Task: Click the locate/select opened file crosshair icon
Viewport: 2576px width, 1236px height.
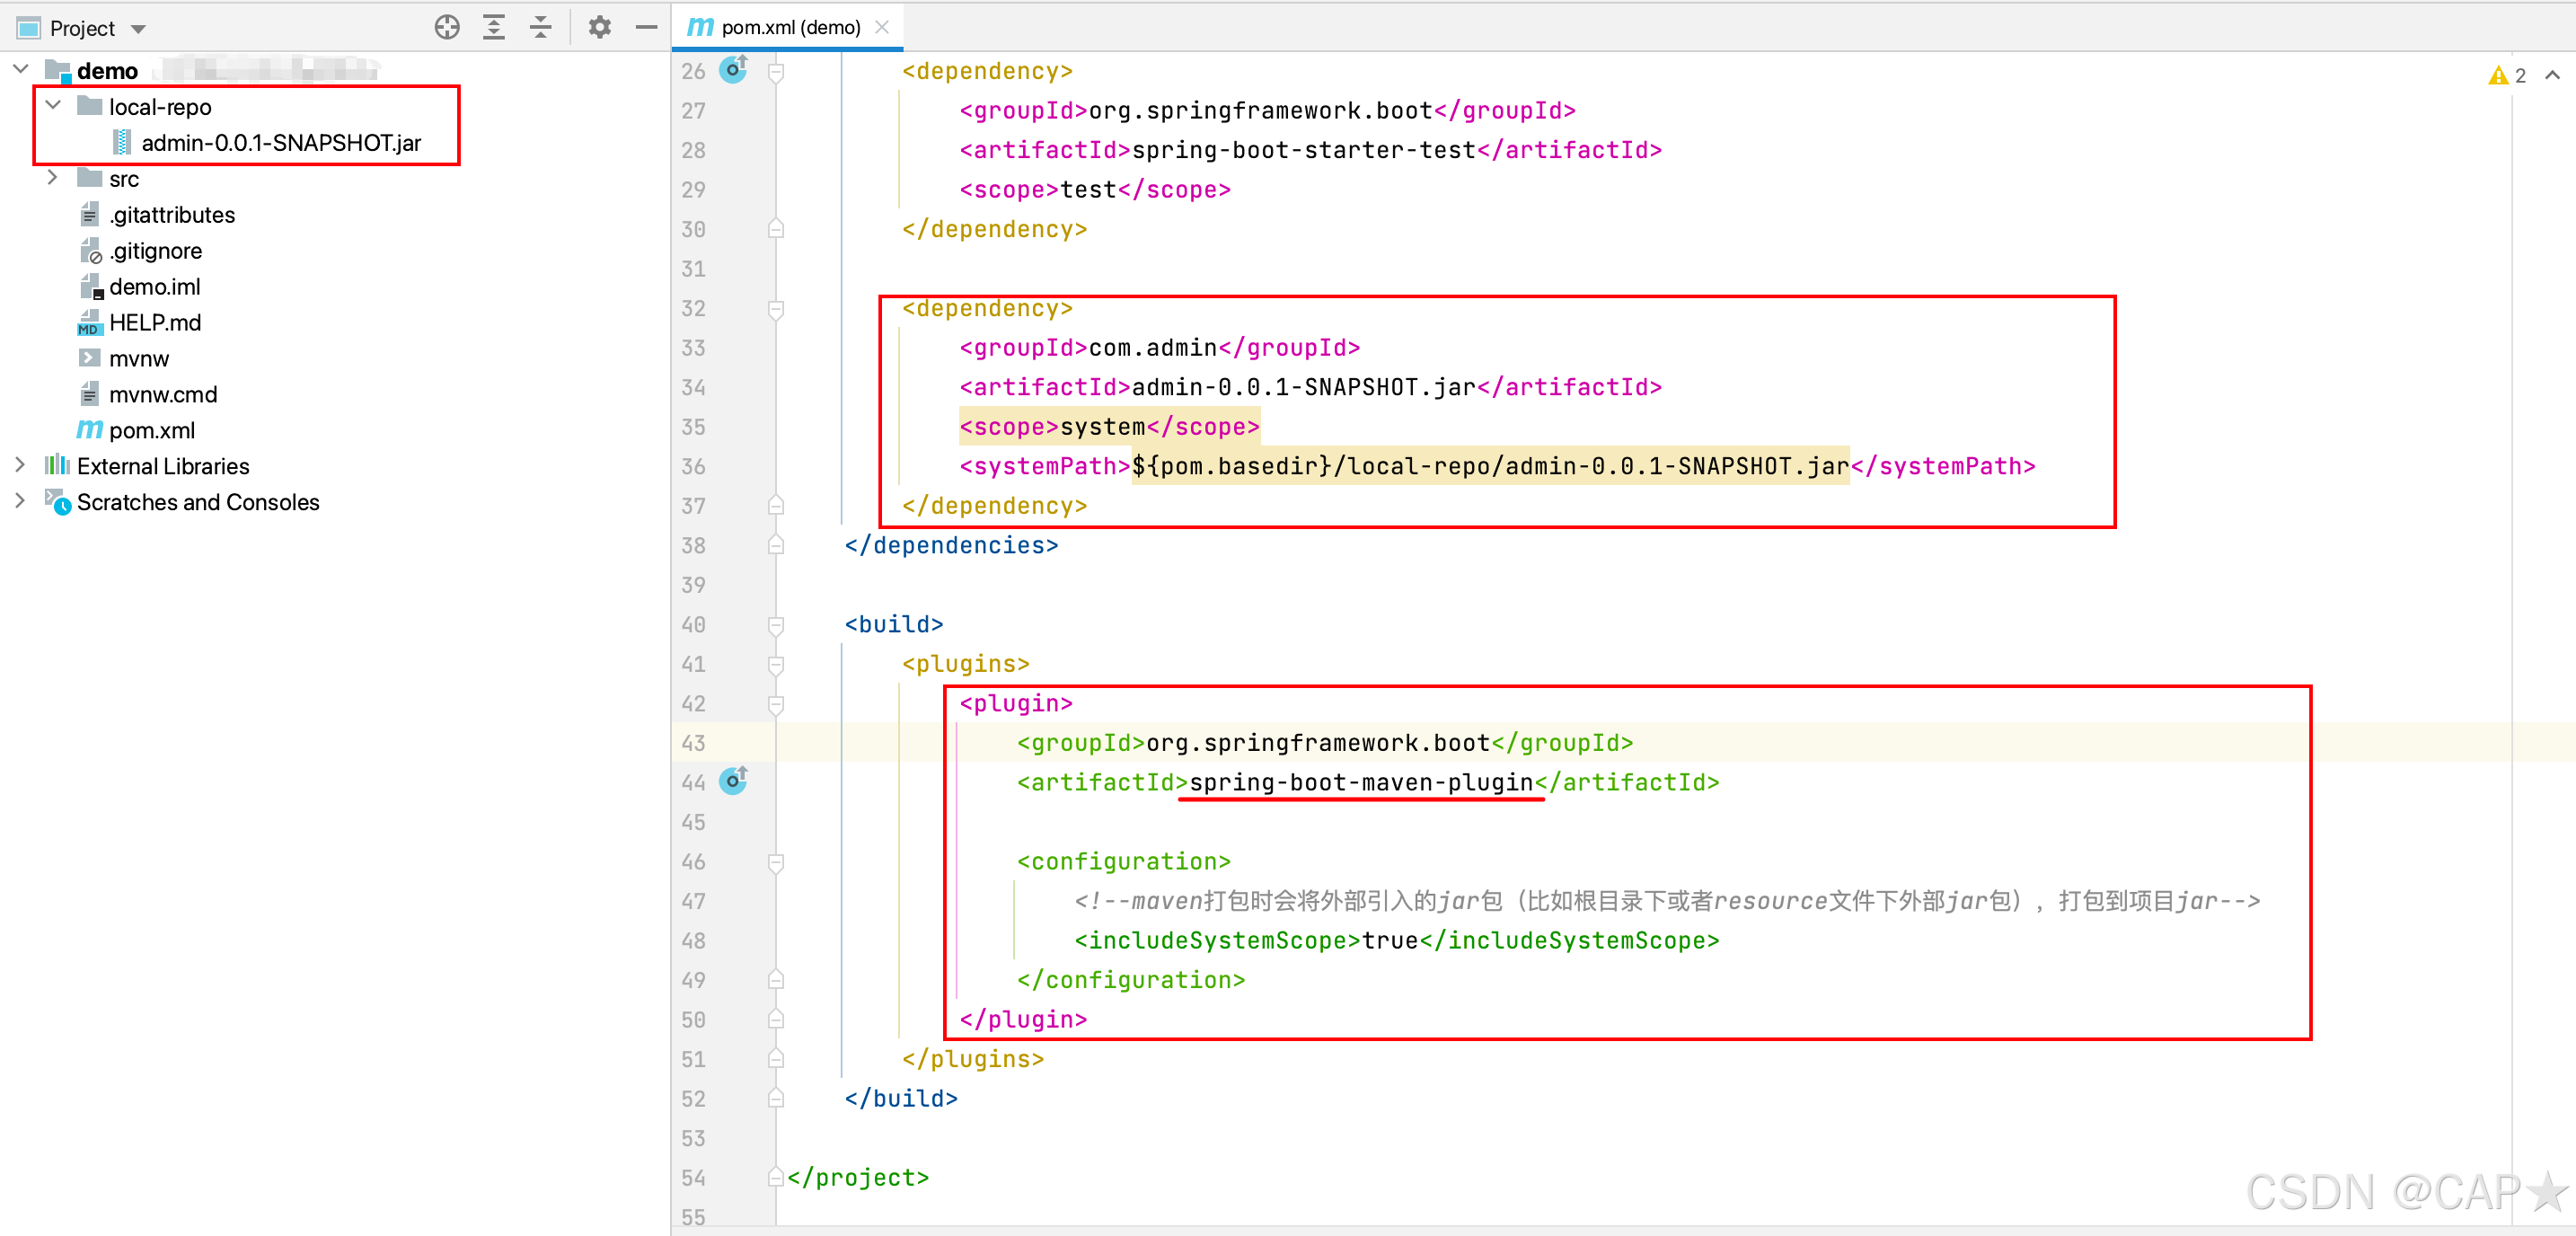Action: point(447,27)
